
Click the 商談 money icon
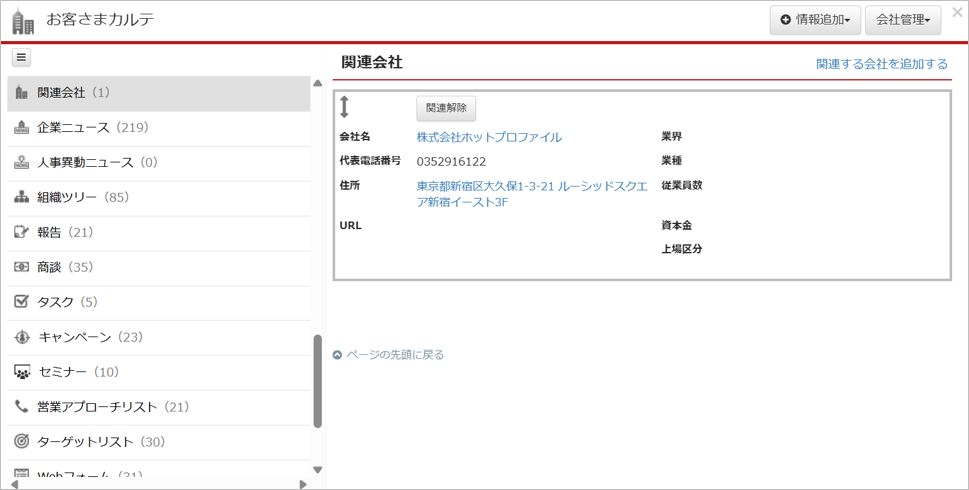[22, 267]
